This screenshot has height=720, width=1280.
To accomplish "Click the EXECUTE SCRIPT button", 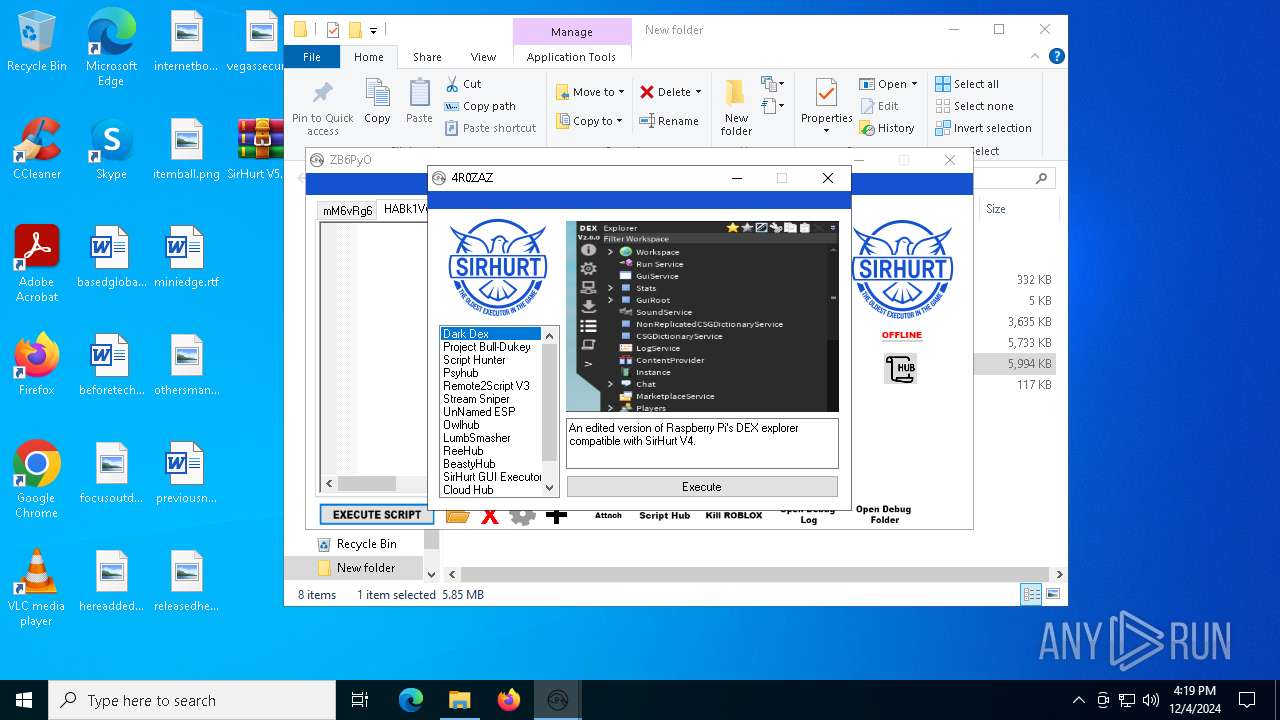I will tap(377, 514).
